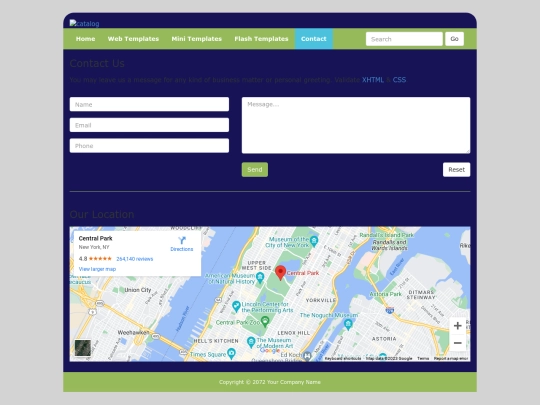Click the Ed Koch bridge marker
Image resolution: width=540 pixels, height=405 pixels.
coord(307,355)
